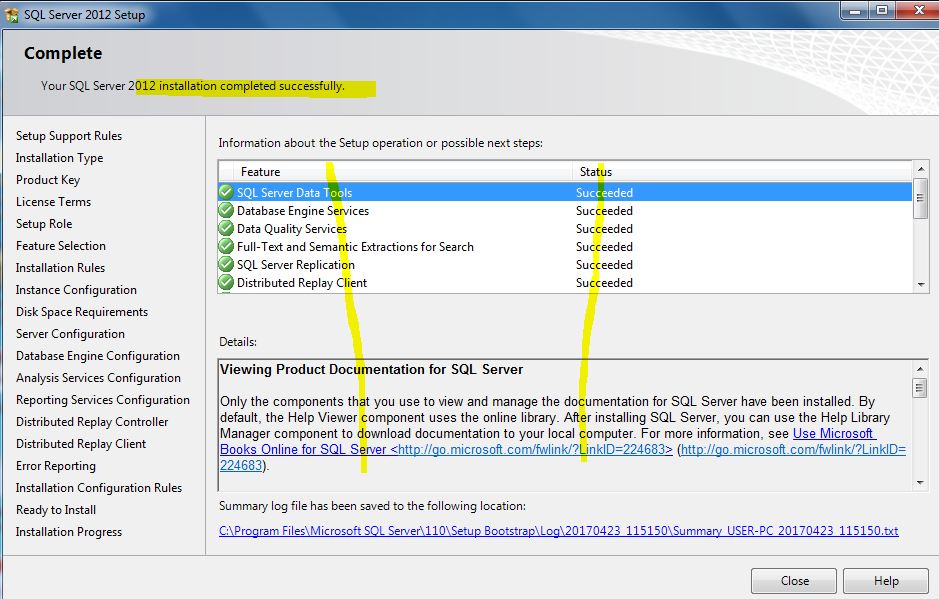The width and height of the screenshot is (939, 599).
Task: Click Analysis Services Configuration step
Action: coord(98,378)
